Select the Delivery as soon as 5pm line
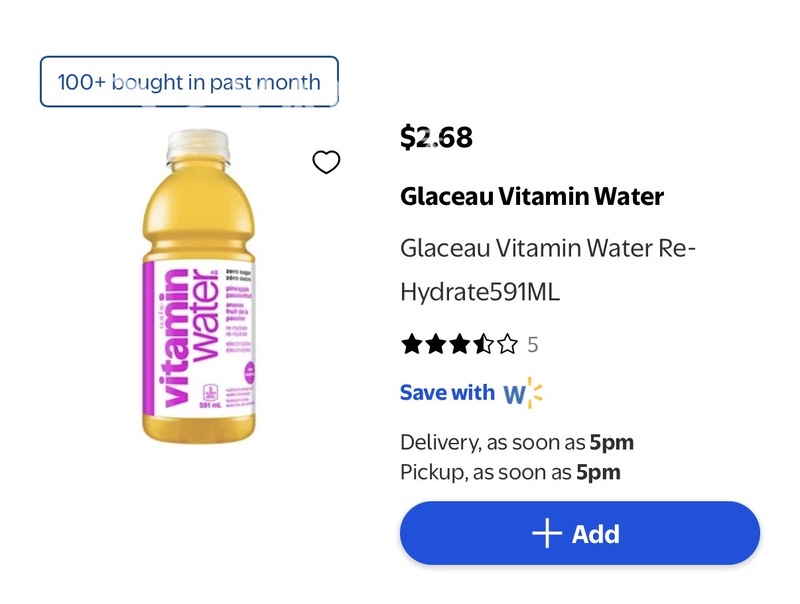800x604 pixels. (516, 442)
